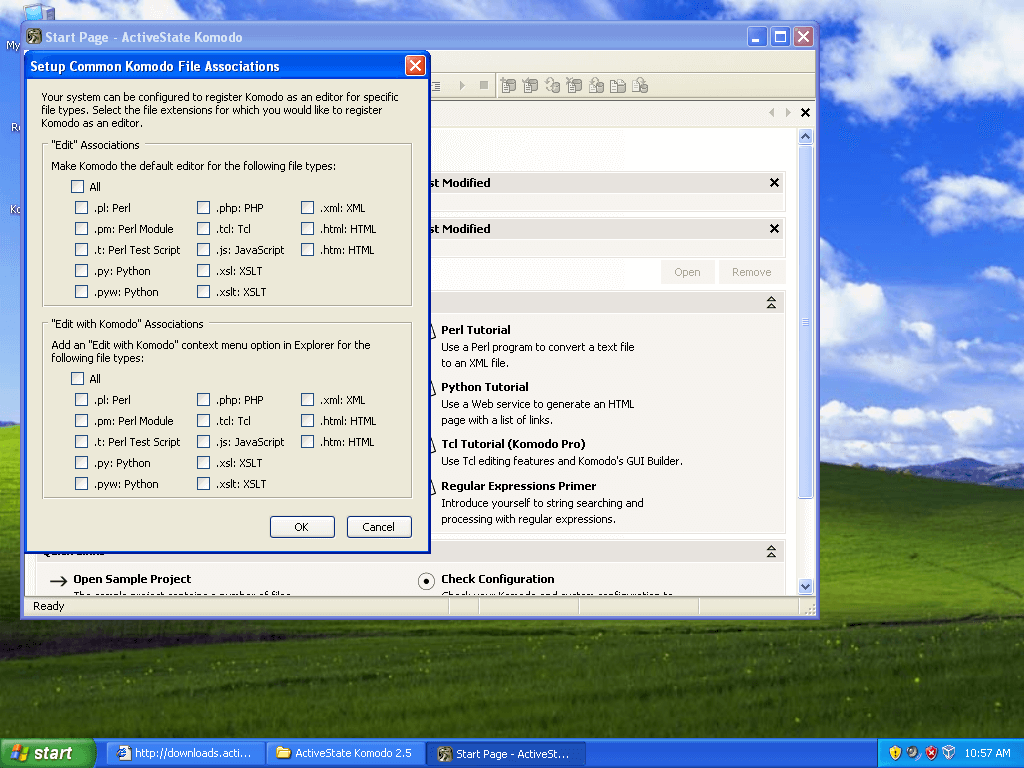Switch to the downloads browser window in taskbar
The height and width of the screenshot is (768, 1024).
185,753
